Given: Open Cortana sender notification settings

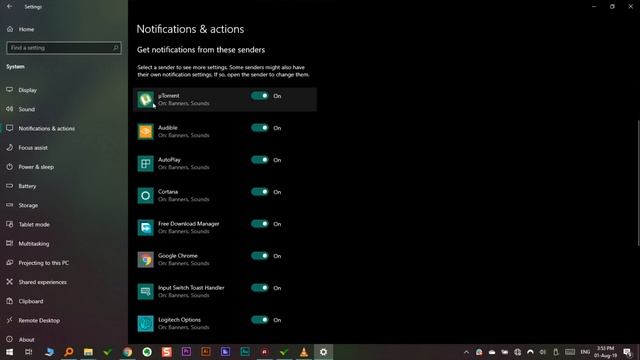Looking at the screenshot, I should click(x=224, y=196).
